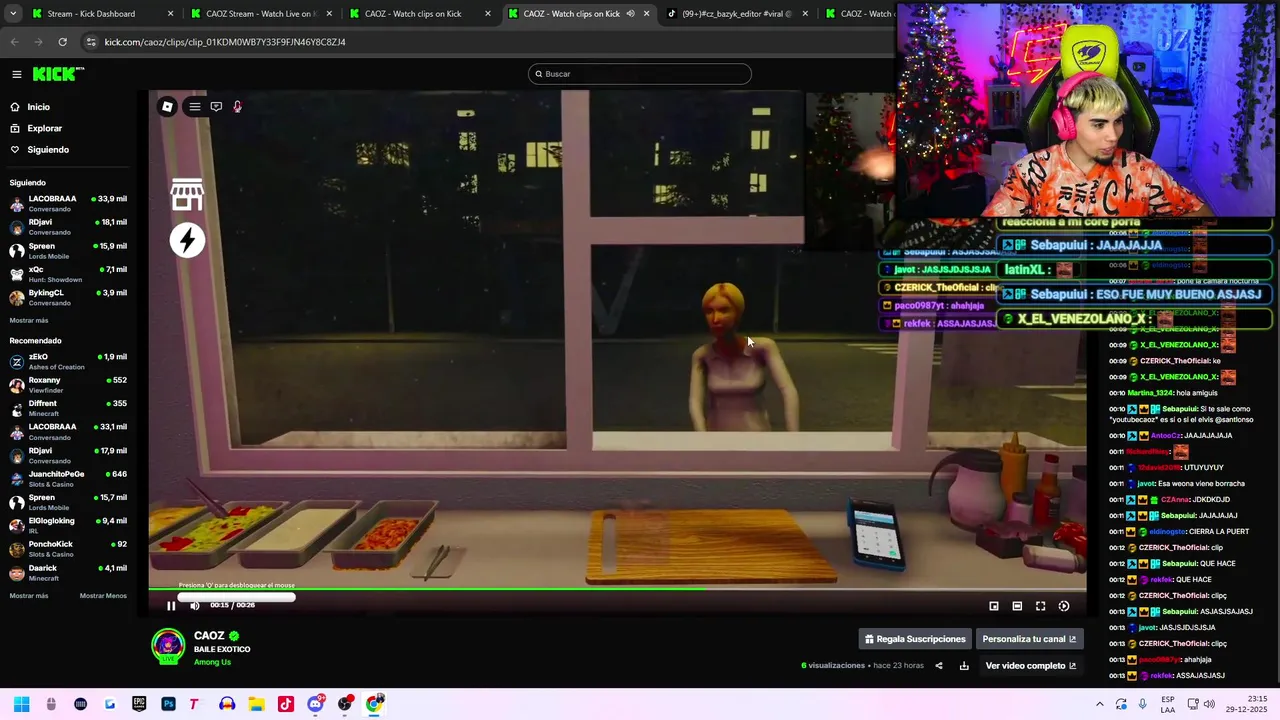Expand recommended list with Mostrar más
Image resolution: width=1280 pixels, height=720 pixels.
click(x=29, y=596)
